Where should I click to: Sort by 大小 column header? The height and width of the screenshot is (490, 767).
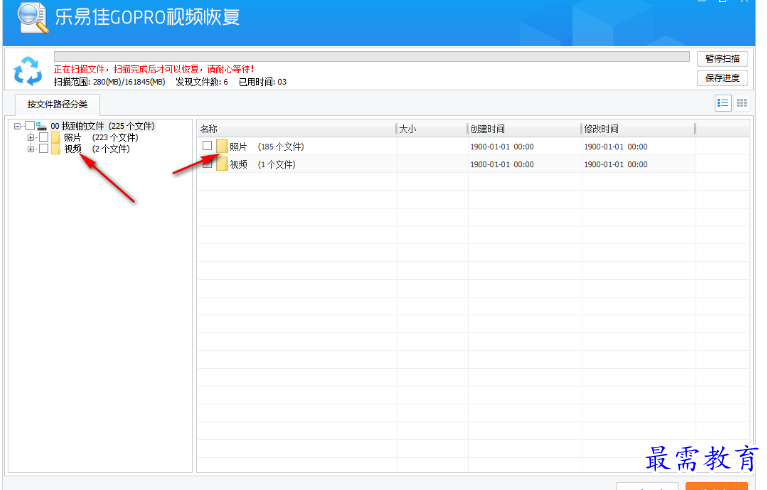(x=431, y=129)
